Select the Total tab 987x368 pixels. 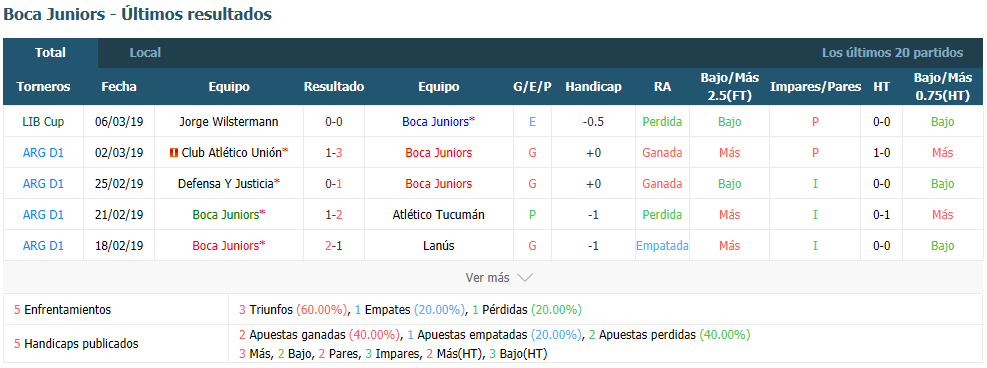click(x=50, y=53)
